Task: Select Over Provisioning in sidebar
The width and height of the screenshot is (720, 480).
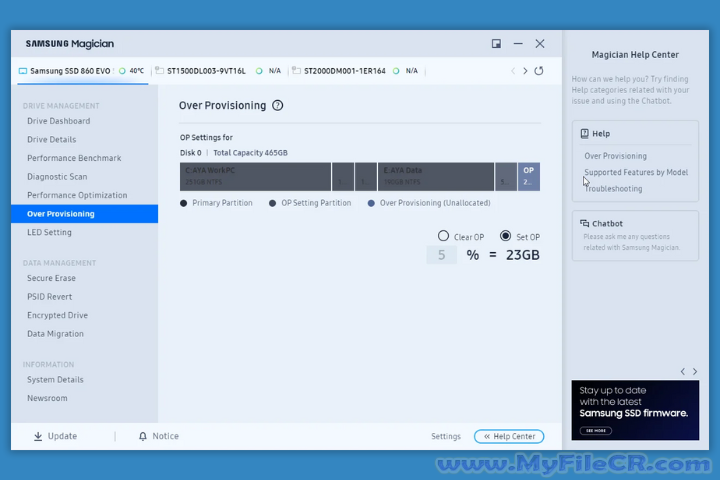Action: pos(84,214)
